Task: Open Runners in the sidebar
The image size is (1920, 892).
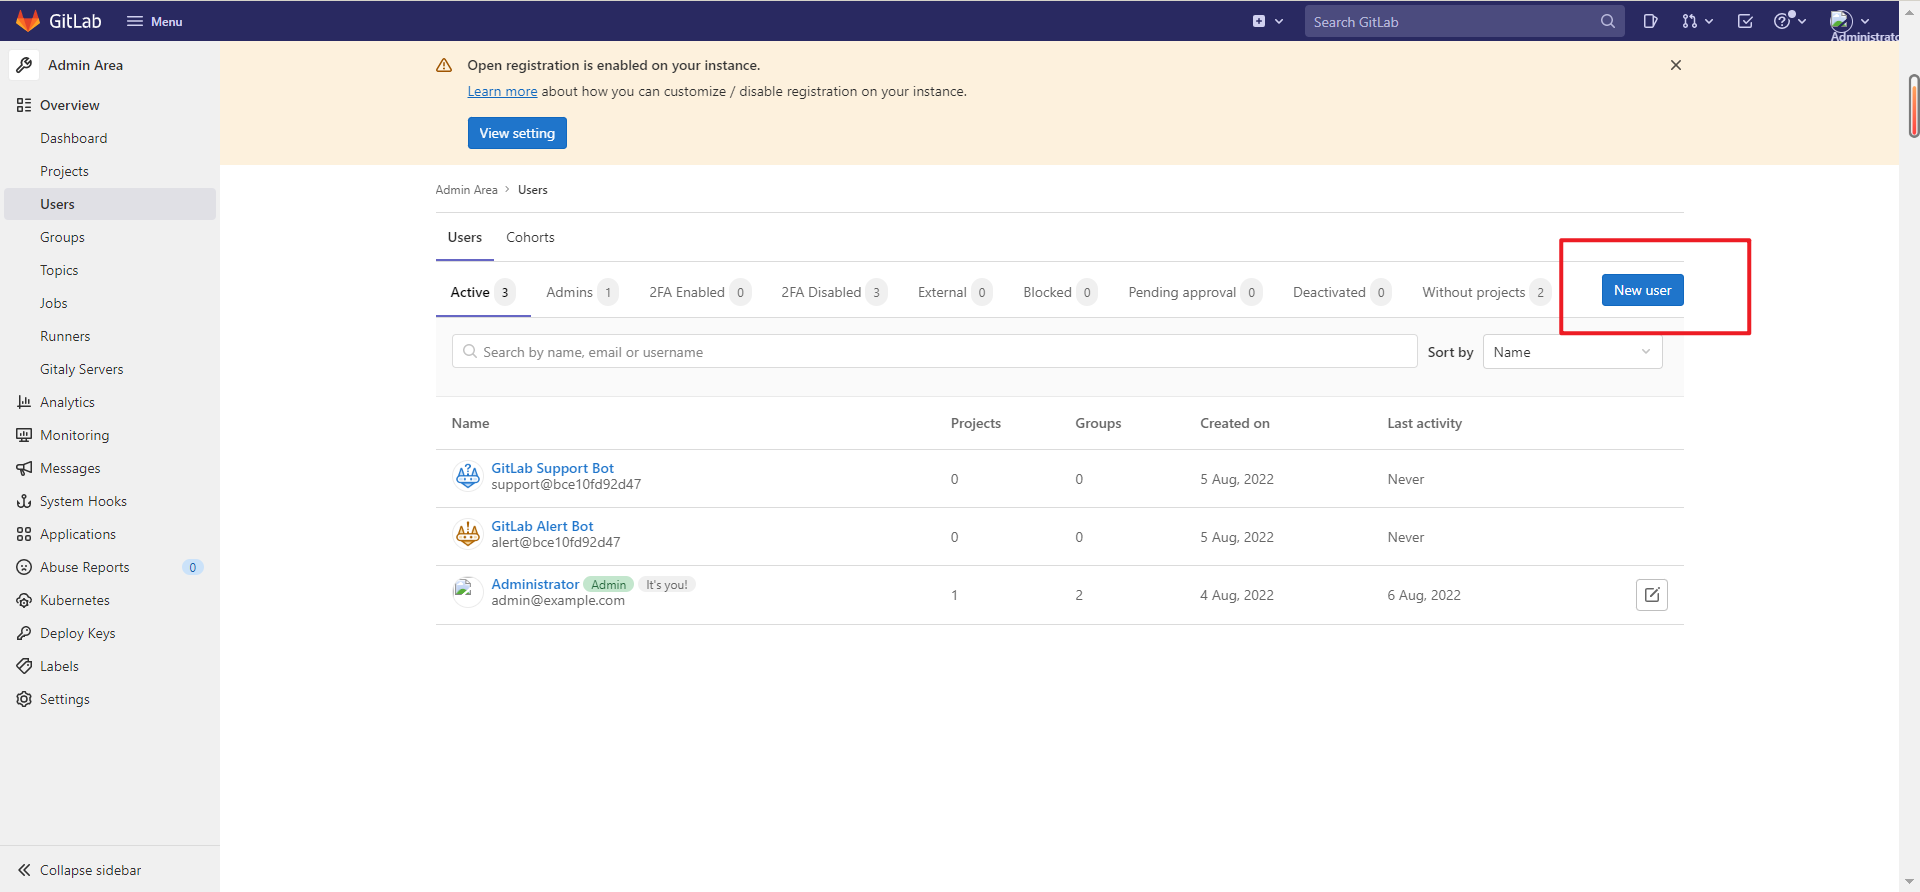Action: click(65, 336)
